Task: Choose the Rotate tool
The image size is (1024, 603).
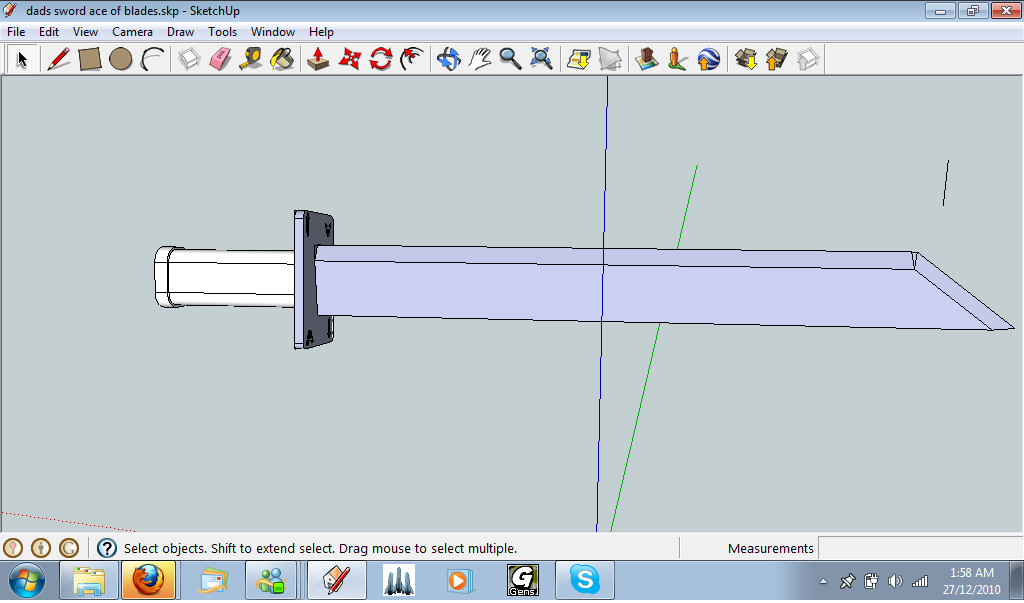Action: pos(380,59)
